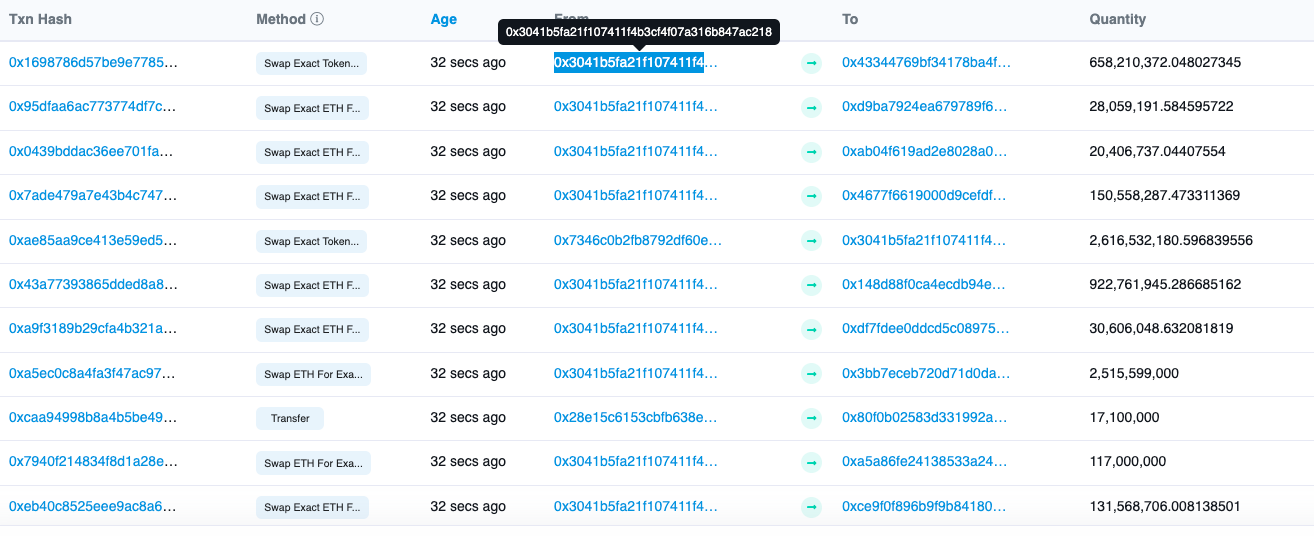Click the green arrow in the 0xa5ec0c8a4fa3f47ac97 row
The image size is (1314, 536).
tap(811, 374)
